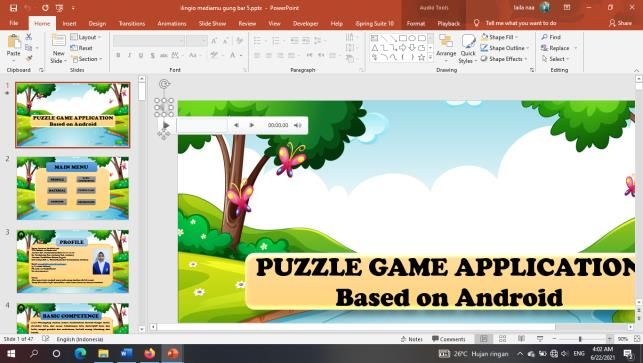Image resolution: width=643 pixels, height=363 pixels.
Task: Expand the Layout dropdown
Action: (86, 37)
